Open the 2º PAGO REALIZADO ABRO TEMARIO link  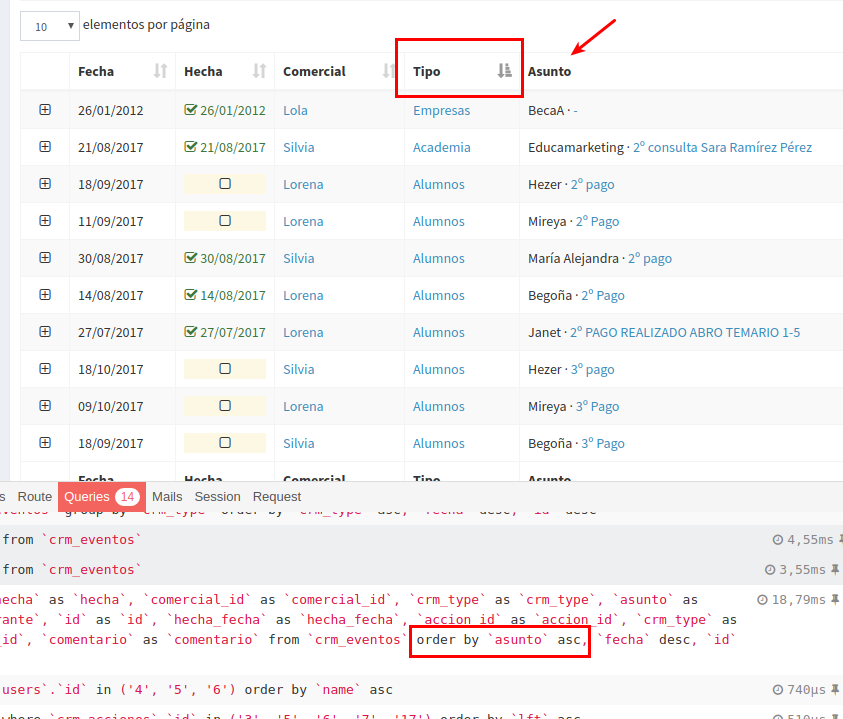click(685, 332)
